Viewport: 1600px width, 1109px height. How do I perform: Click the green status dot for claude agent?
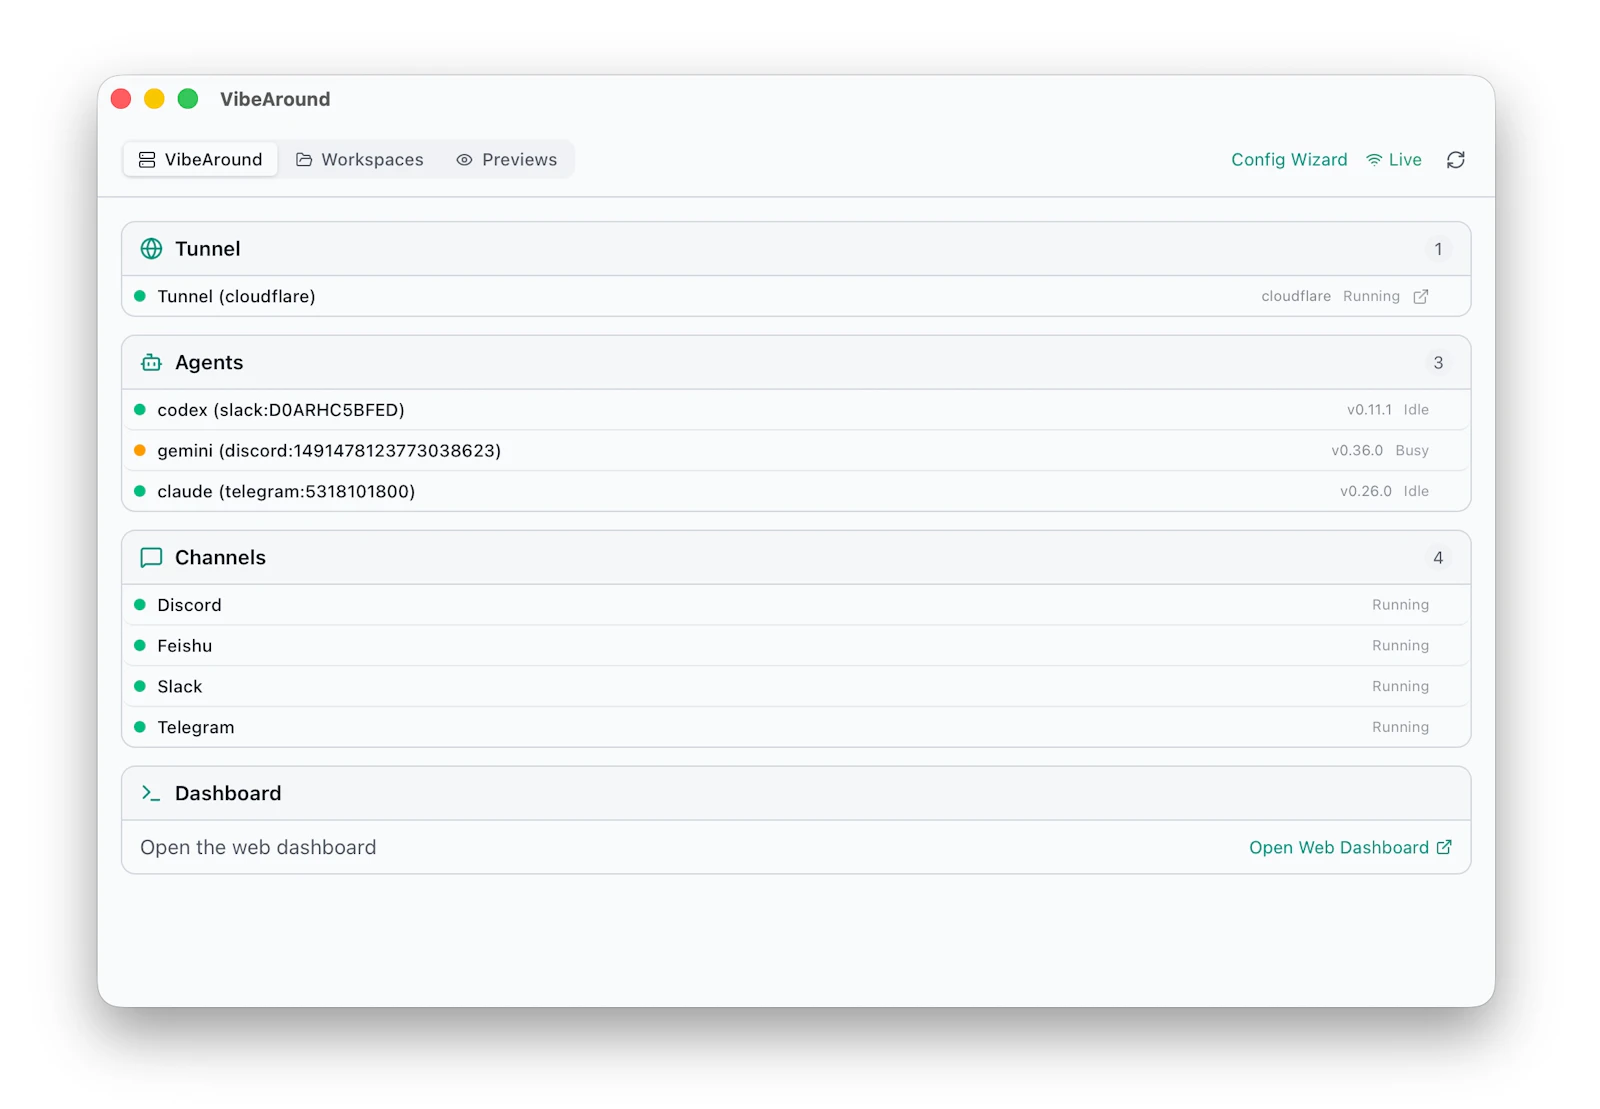(140, 491)
